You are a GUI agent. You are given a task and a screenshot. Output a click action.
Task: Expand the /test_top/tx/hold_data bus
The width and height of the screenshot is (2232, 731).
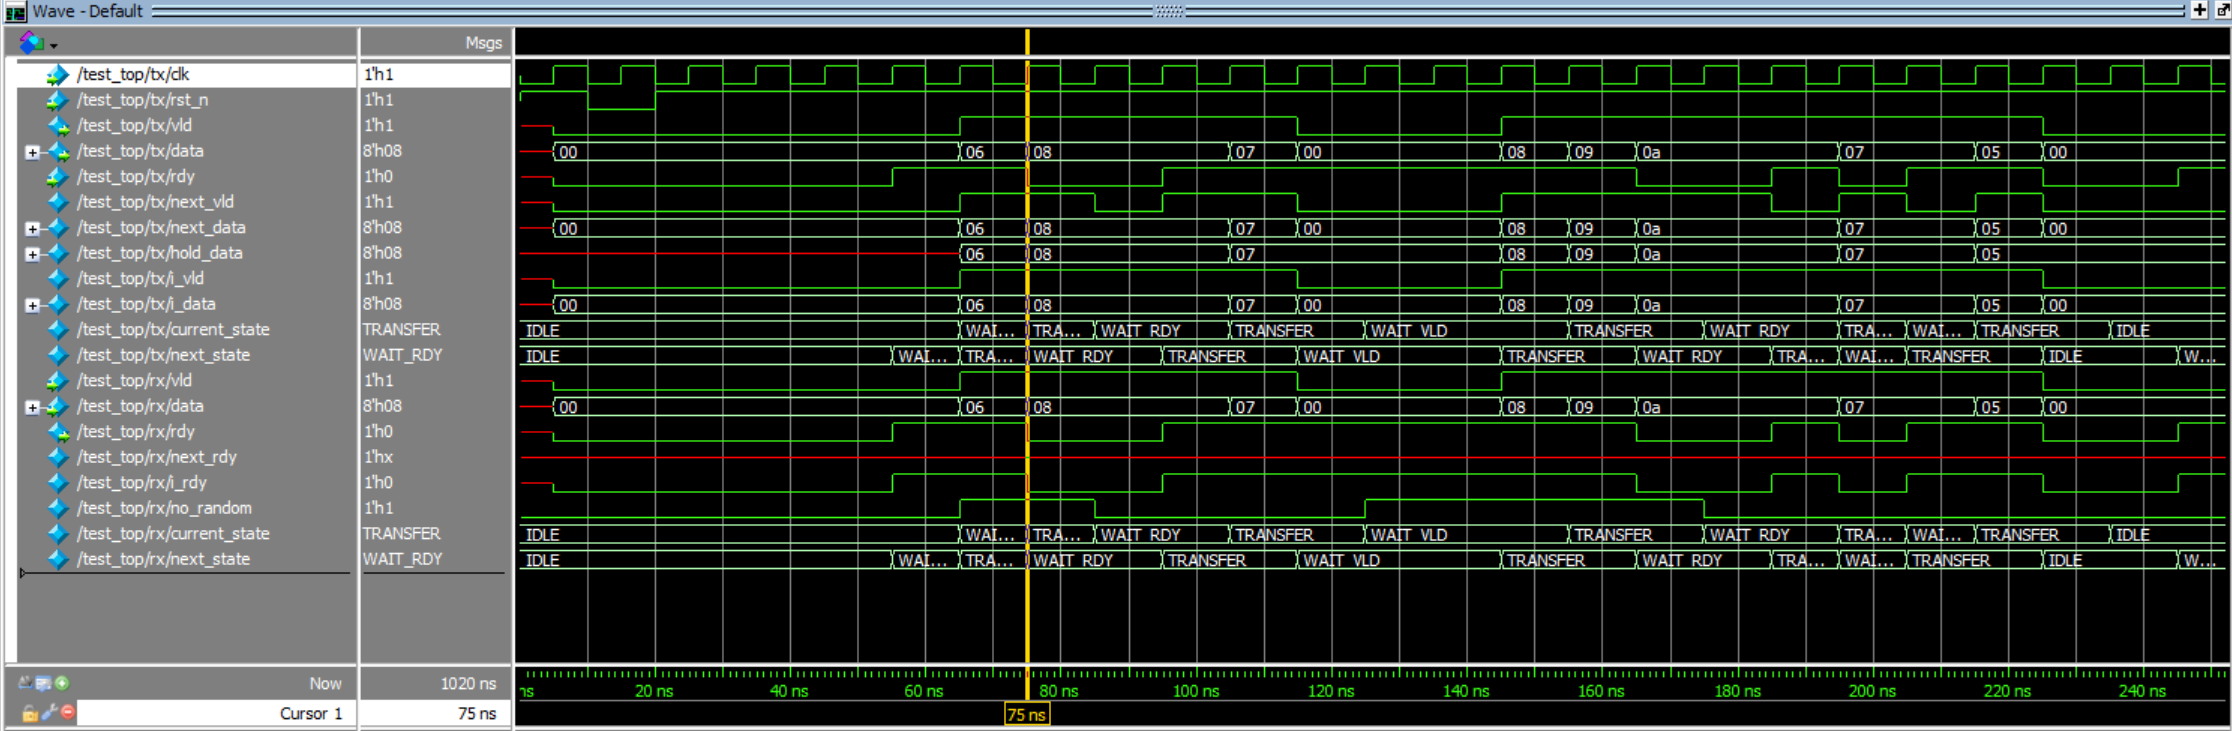click(x=32, y=254)
